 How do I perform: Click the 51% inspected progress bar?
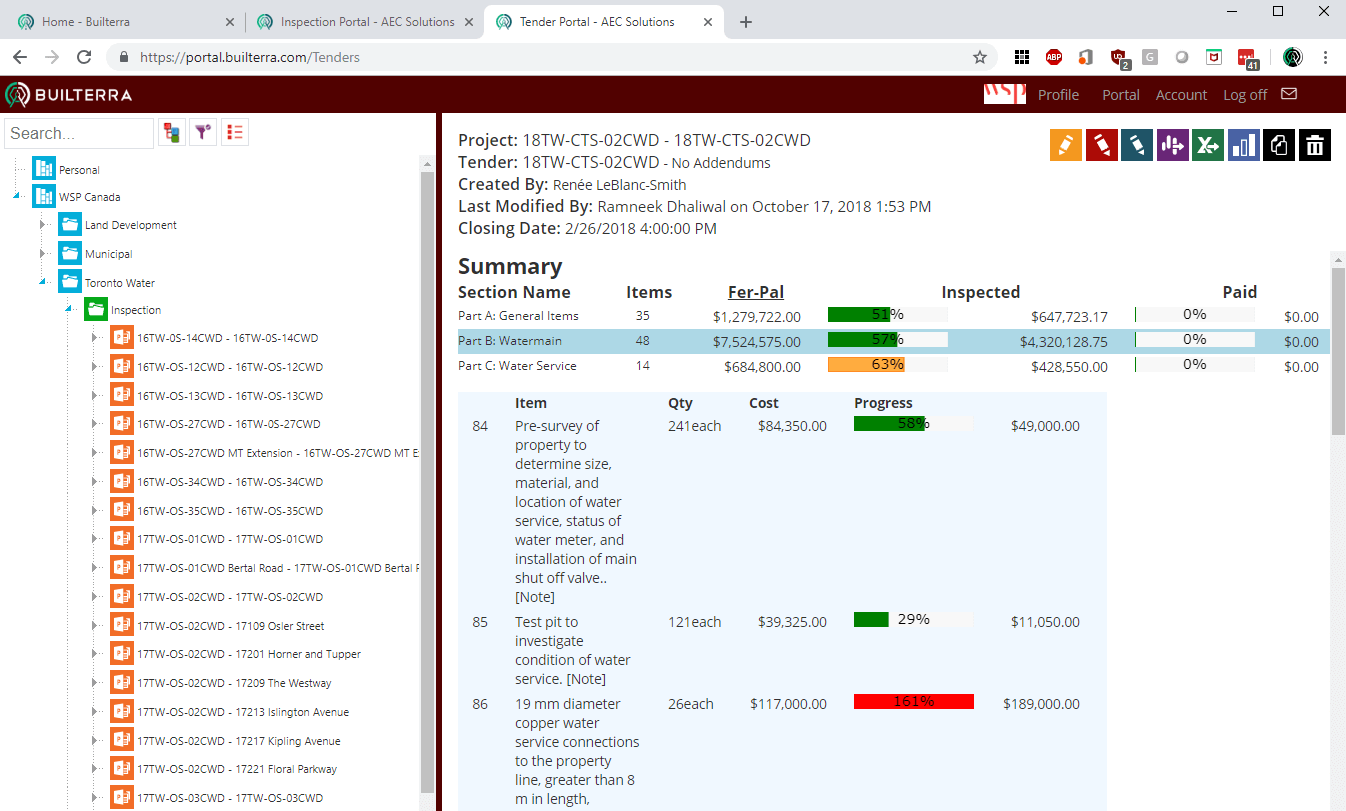(x=888, y=315)
